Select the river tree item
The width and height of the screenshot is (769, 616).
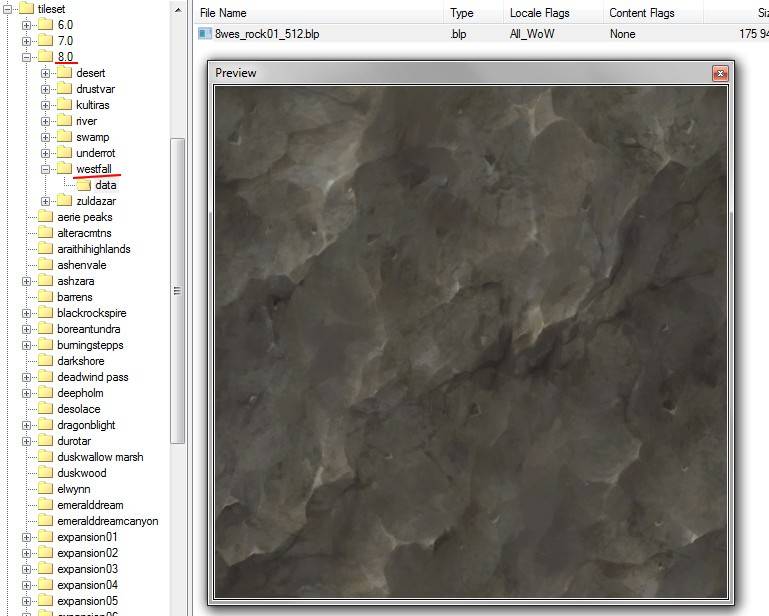[x=86, y=121]
